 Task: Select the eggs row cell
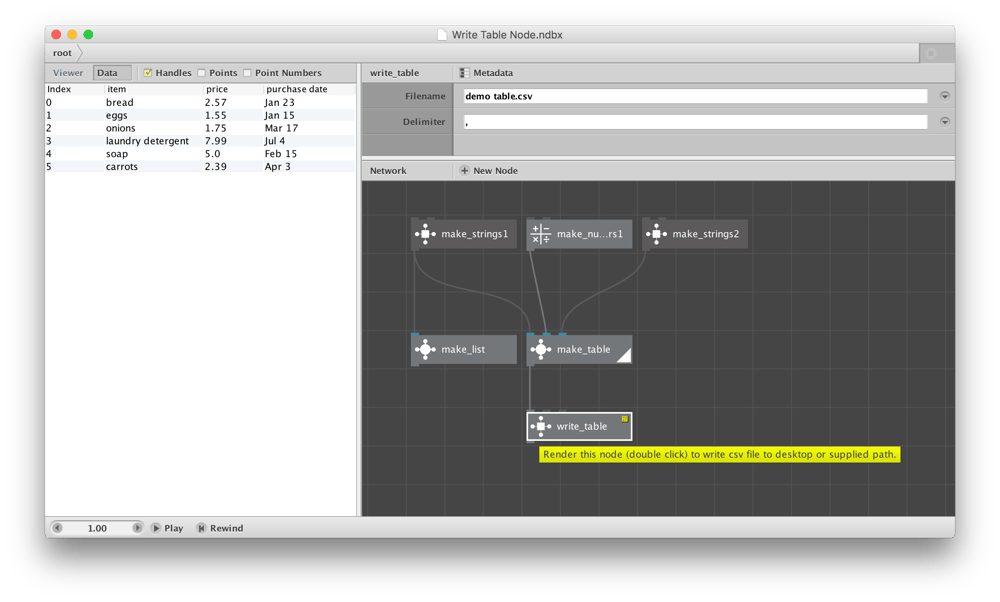pos(117,115)
